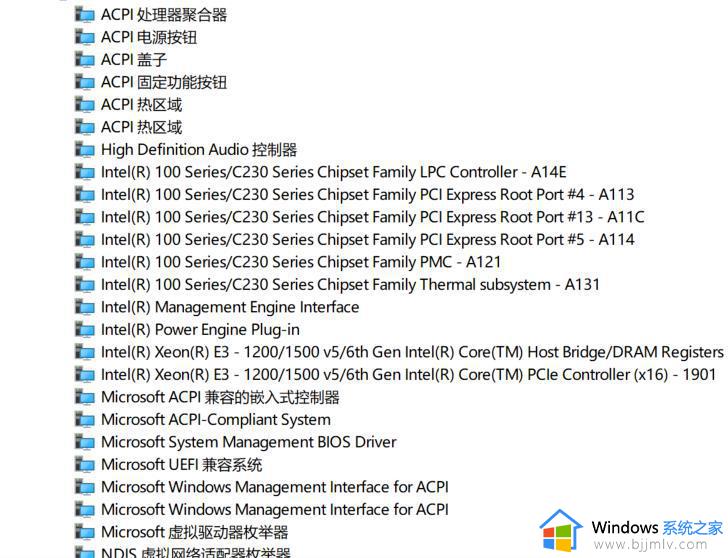Select LPC Controller - A14E entry

333,172
